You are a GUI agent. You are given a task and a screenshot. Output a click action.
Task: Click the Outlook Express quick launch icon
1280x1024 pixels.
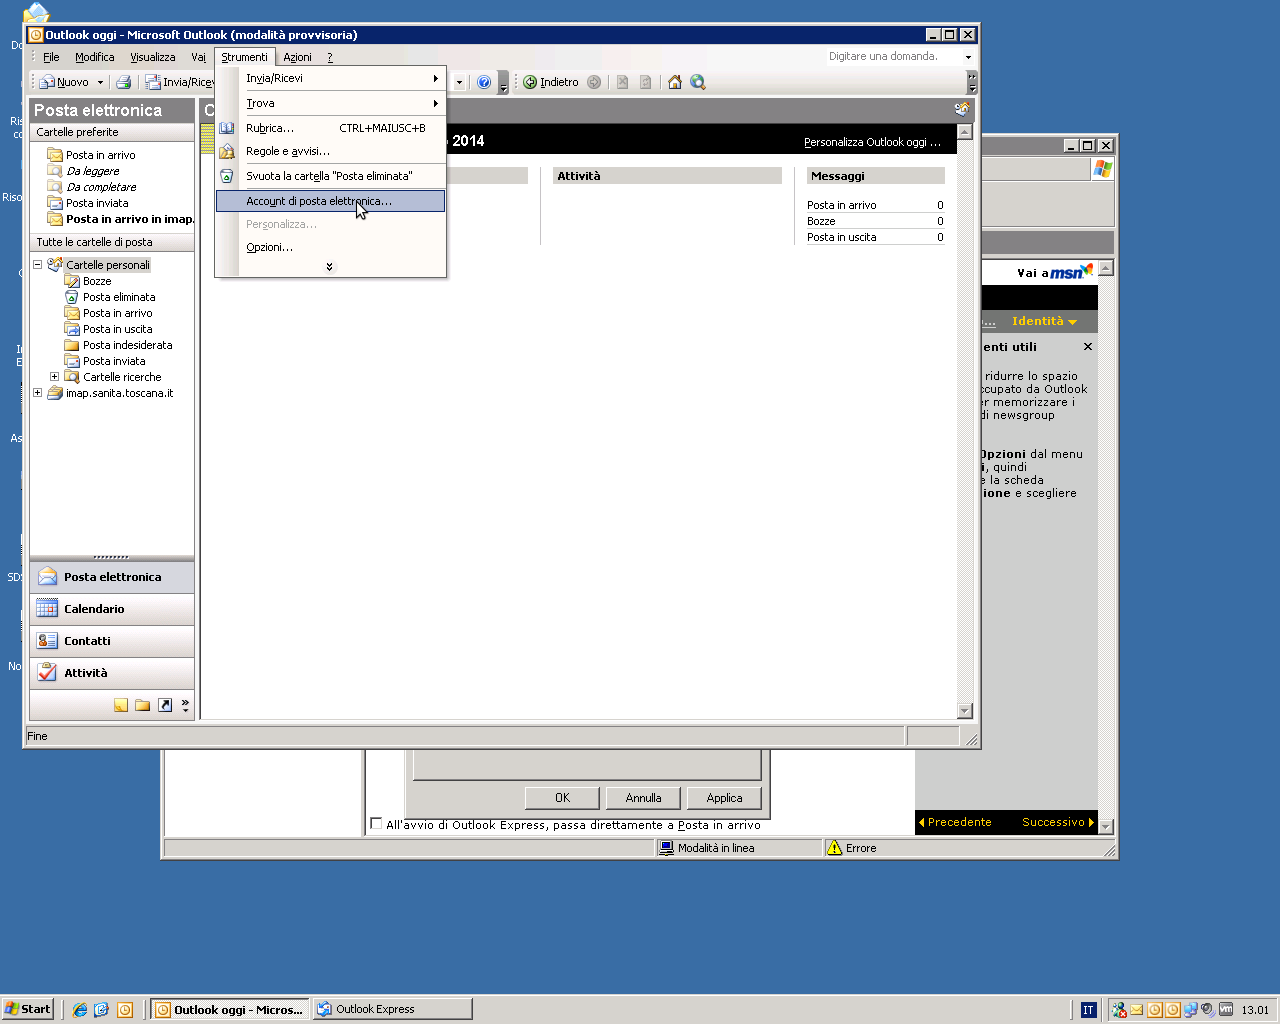click(x=102, y=1009)
